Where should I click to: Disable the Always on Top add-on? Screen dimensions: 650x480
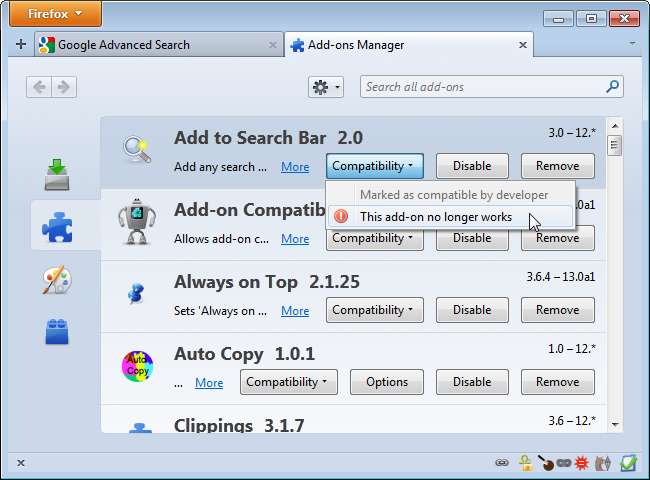point(472,310)
